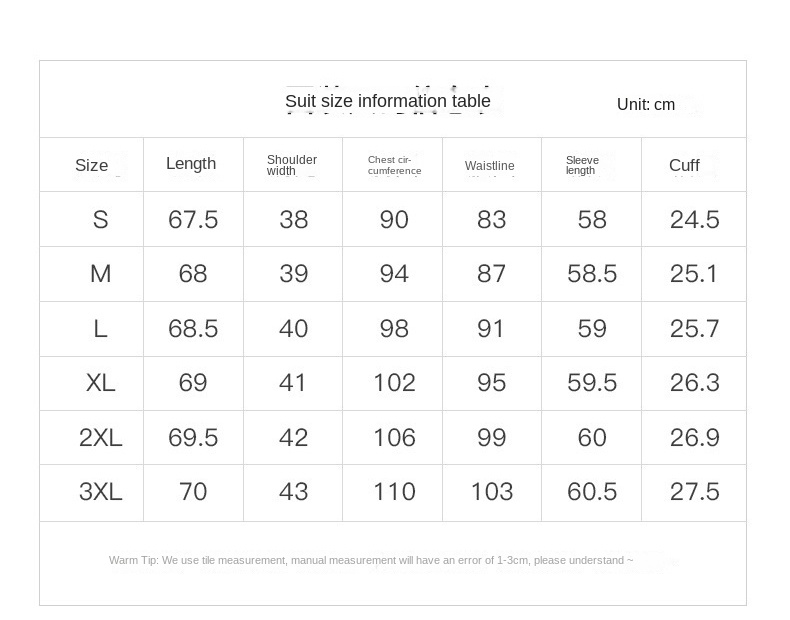Select the Length column header
Screen dimensions: 790x620
tap(191, 164)
